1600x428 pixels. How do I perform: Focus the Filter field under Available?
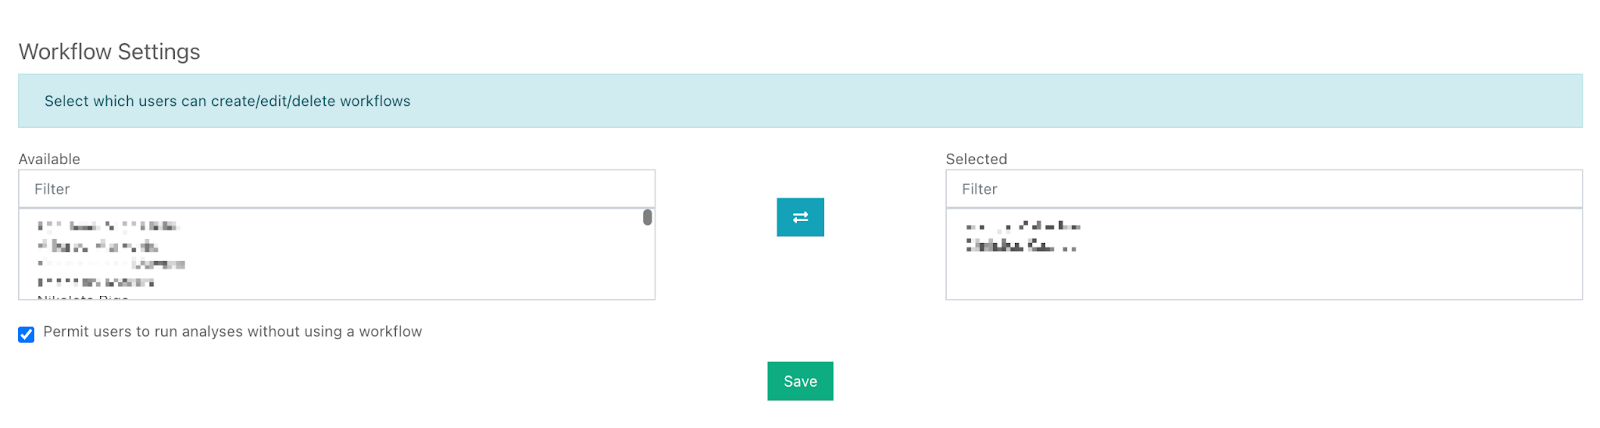(x=337, y=189)
